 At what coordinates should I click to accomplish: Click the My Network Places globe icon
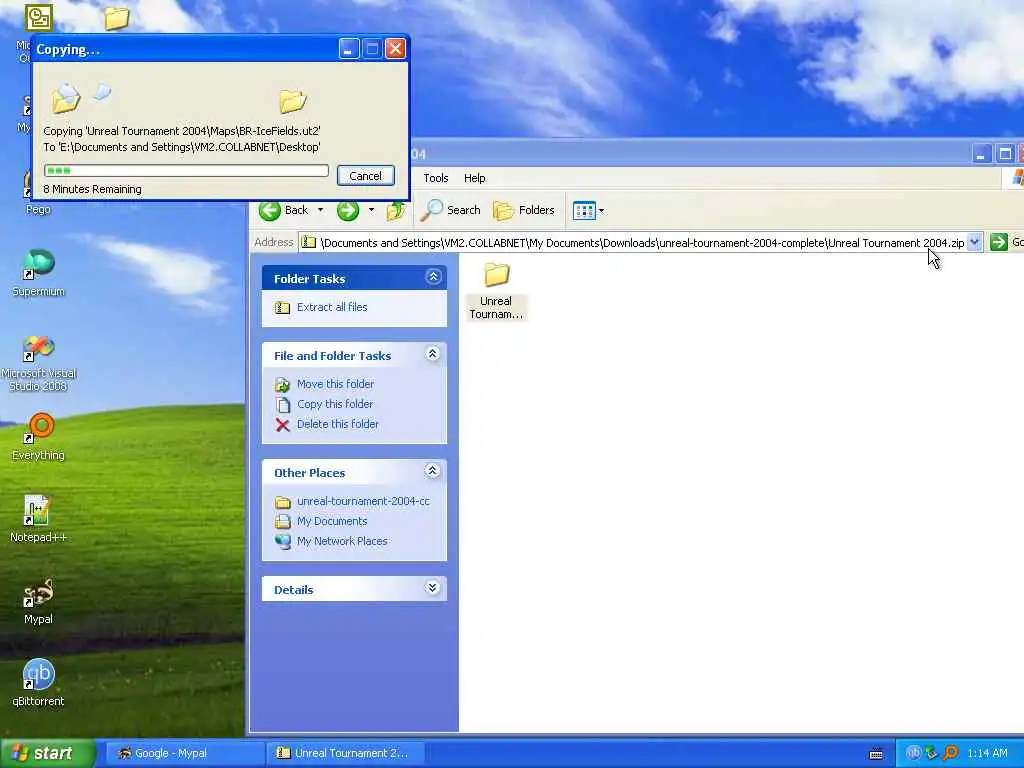tap(282, 541)
